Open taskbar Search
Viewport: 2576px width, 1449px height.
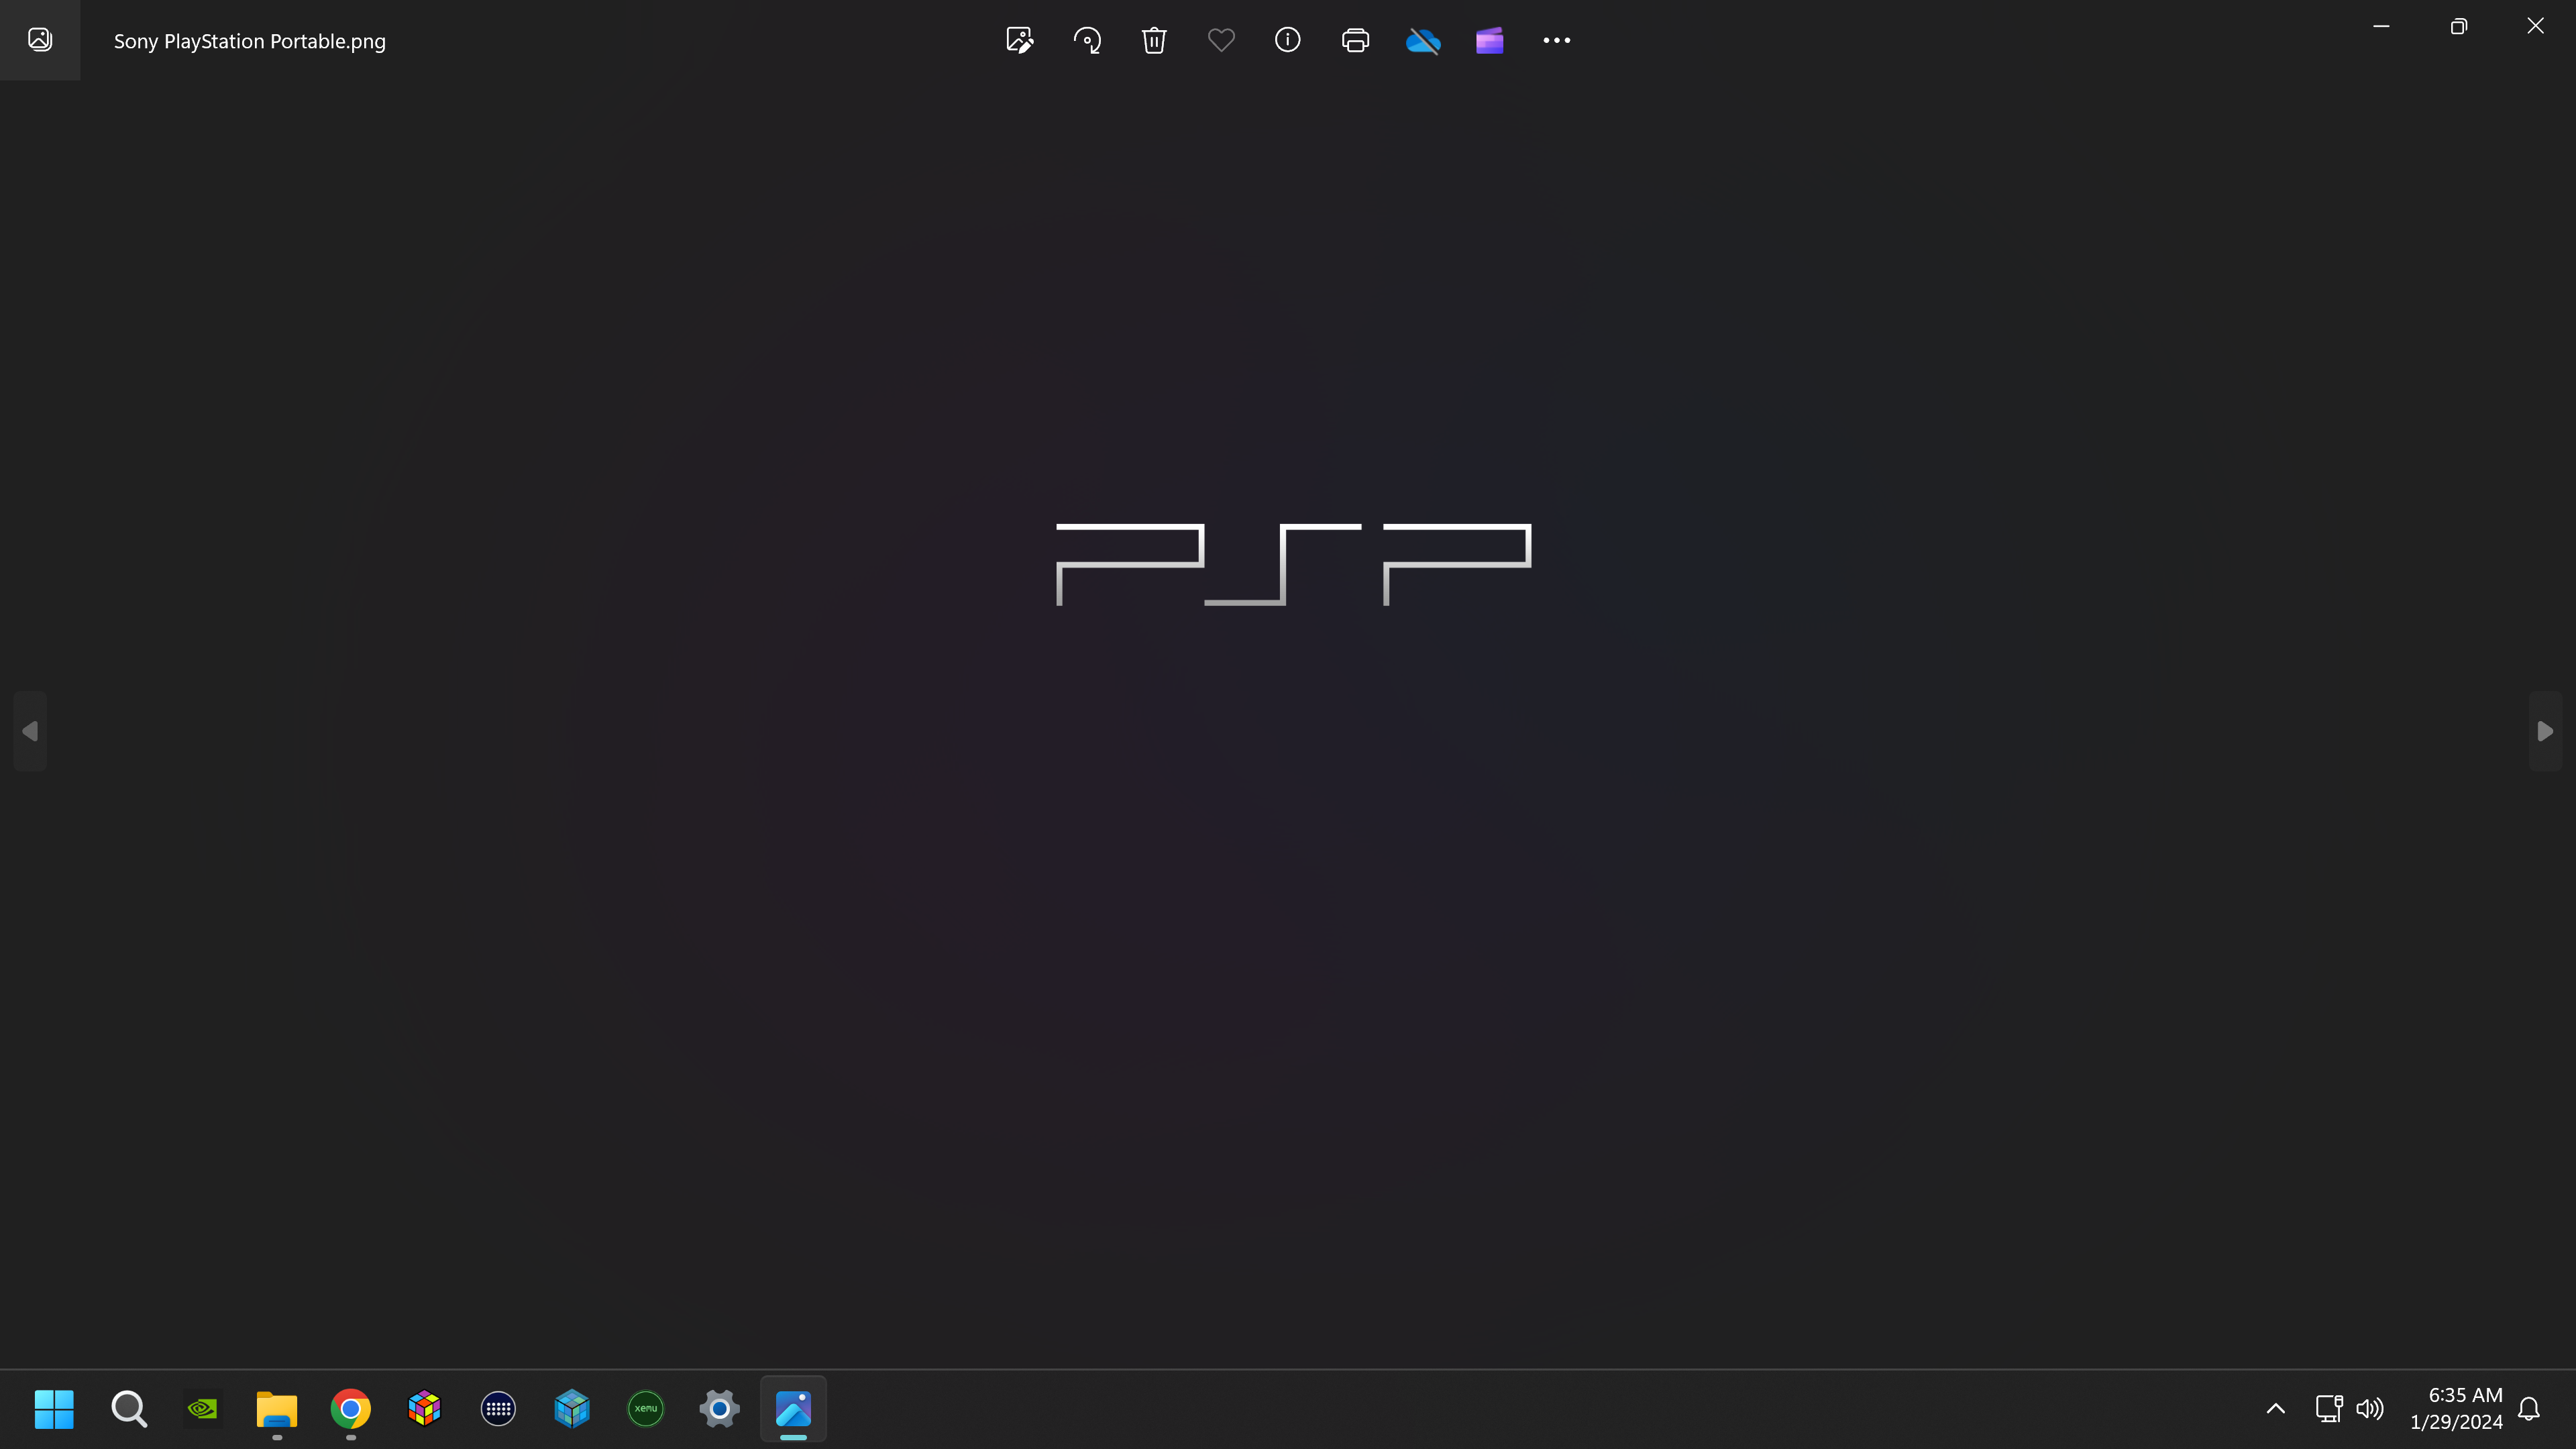tap(128, 1409)
